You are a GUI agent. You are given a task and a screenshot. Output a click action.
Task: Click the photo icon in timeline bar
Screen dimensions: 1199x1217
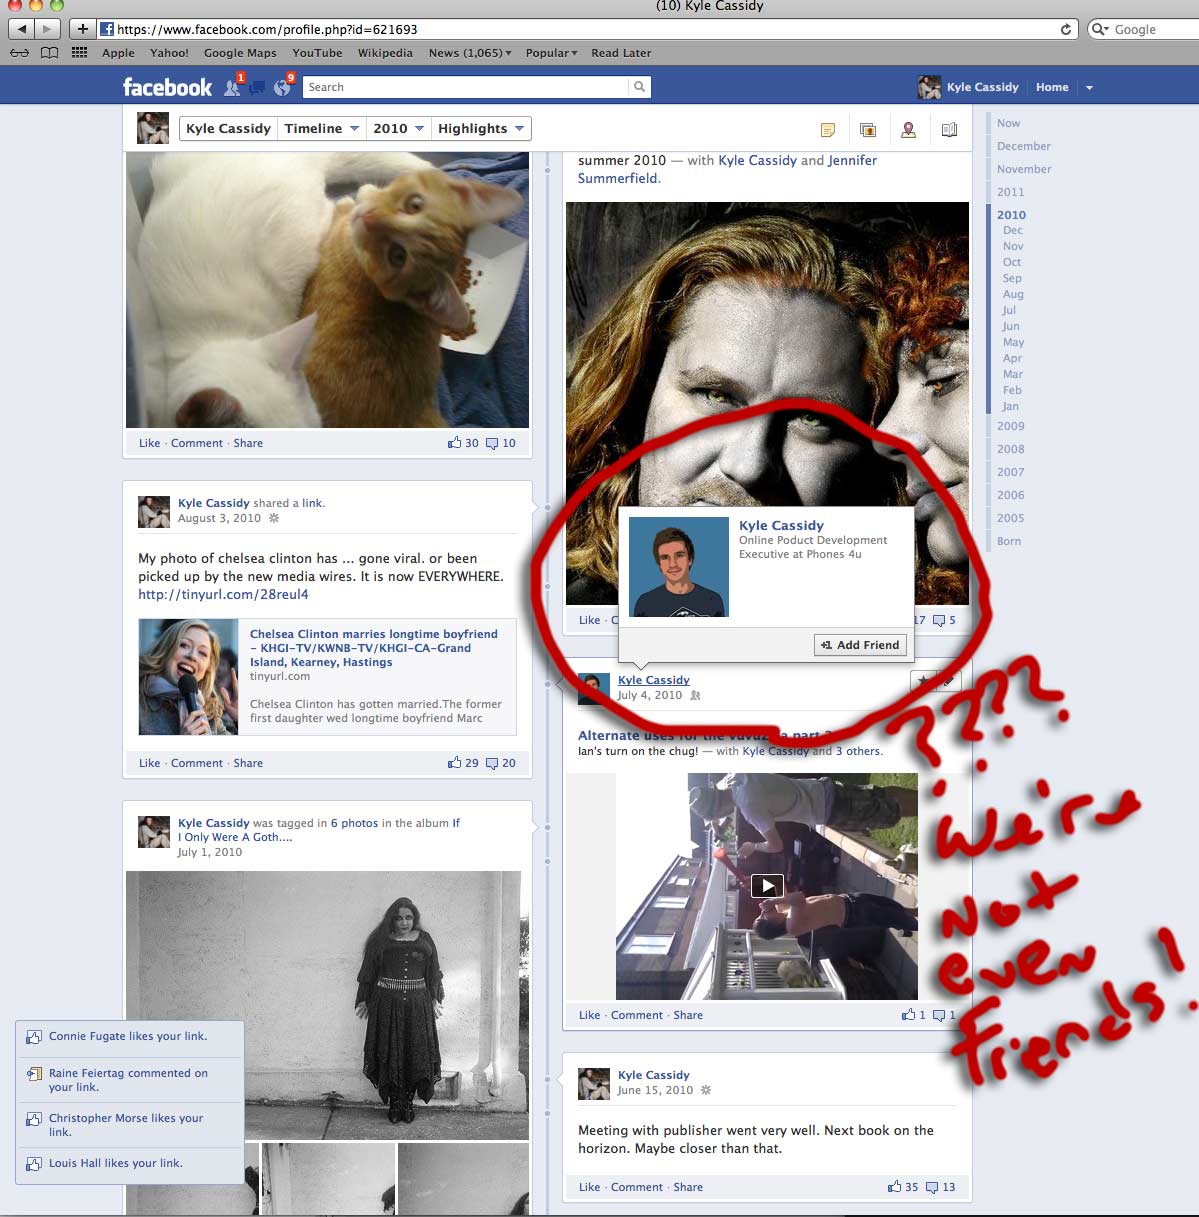868,129
